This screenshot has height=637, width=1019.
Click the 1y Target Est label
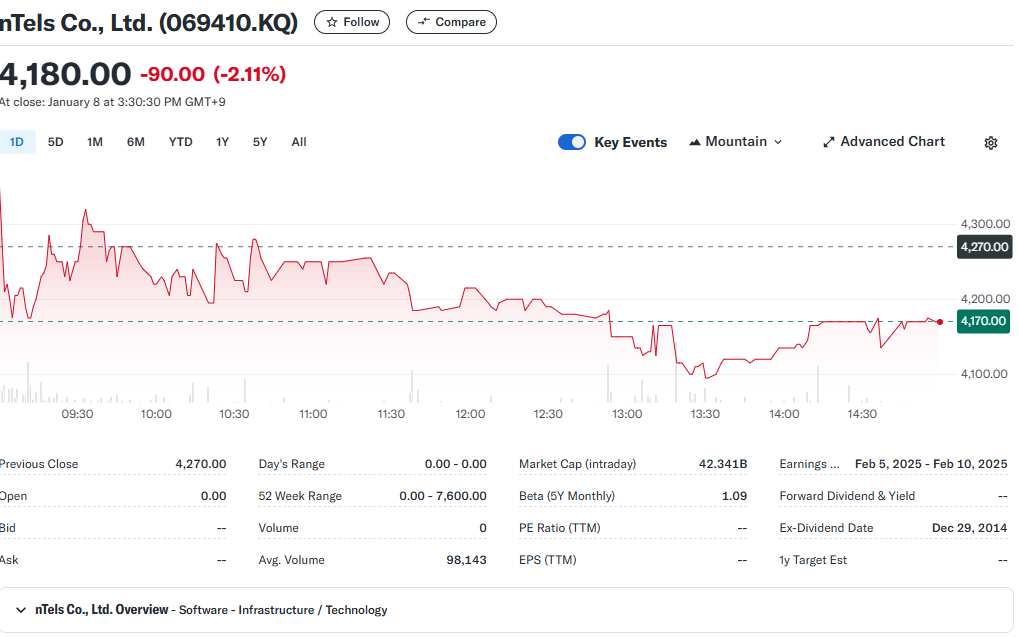[x=814, y=560]
